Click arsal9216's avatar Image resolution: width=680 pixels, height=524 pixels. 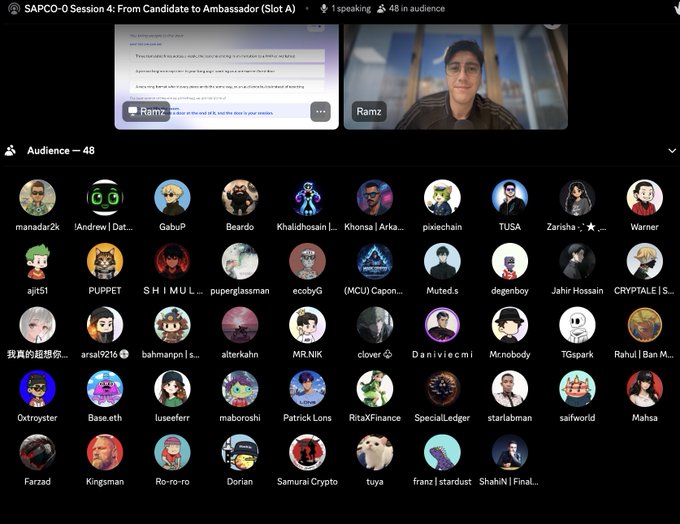pyautogui.click(x=105, y=325)
